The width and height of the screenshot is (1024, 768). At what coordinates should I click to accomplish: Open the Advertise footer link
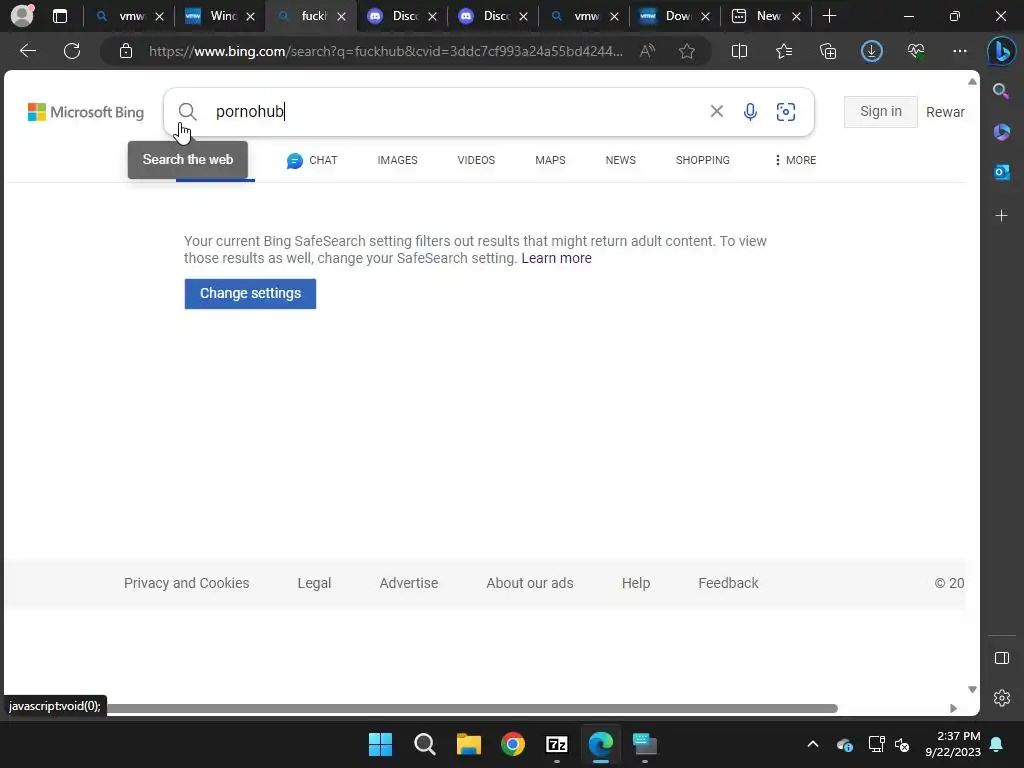pos(409,583)
